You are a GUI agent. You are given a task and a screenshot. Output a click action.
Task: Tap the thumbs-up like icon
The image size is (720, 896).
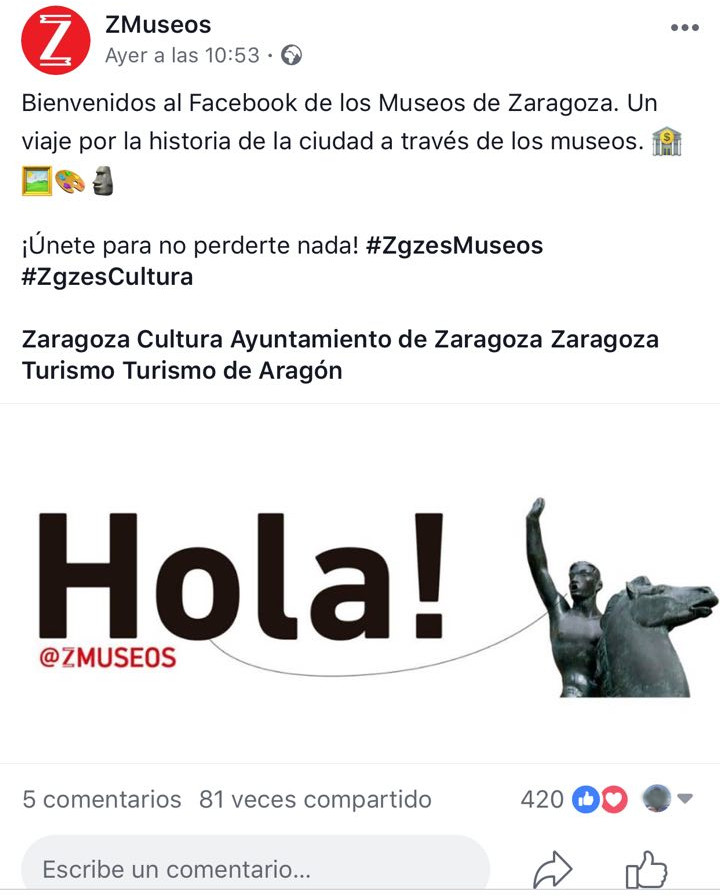(x=646, y=870)
